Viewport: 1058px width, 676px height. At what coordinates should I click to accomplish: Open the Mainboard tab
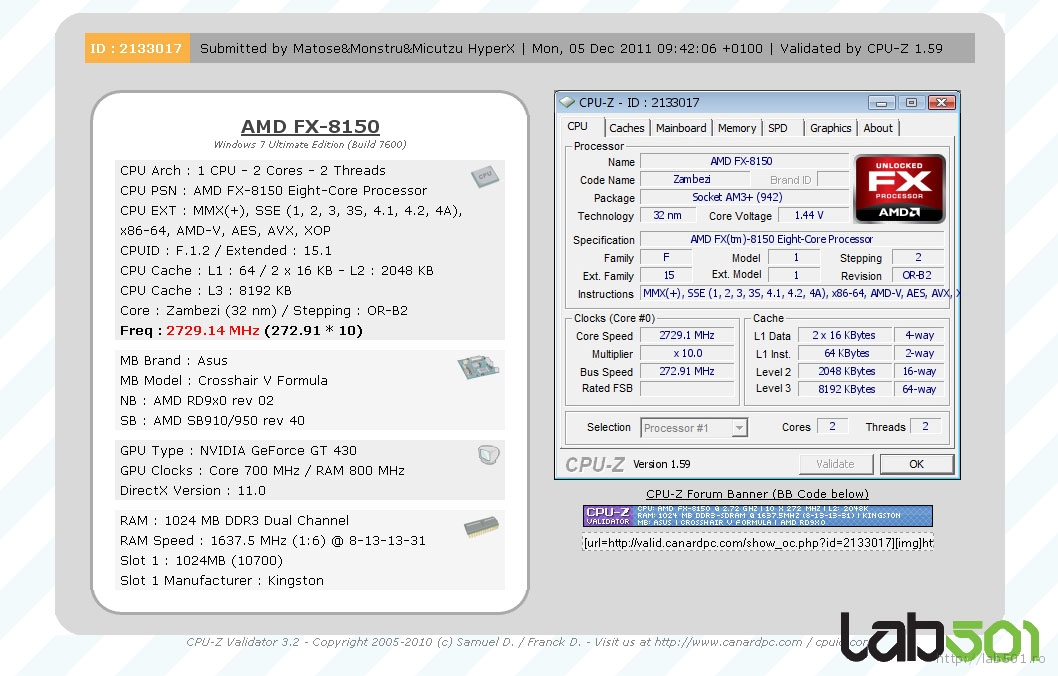[x=681, y=128]
